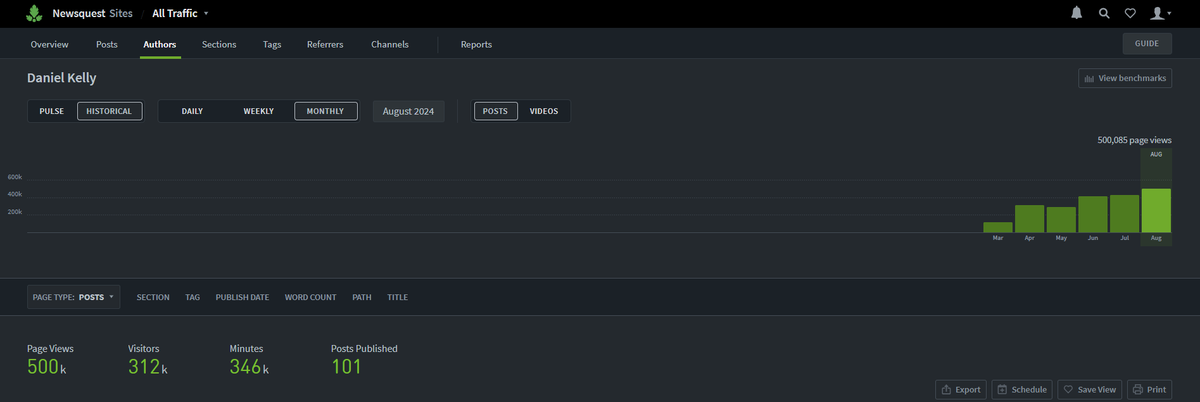
Task: Go to the Overview tab
Action: tap(50, 45)
